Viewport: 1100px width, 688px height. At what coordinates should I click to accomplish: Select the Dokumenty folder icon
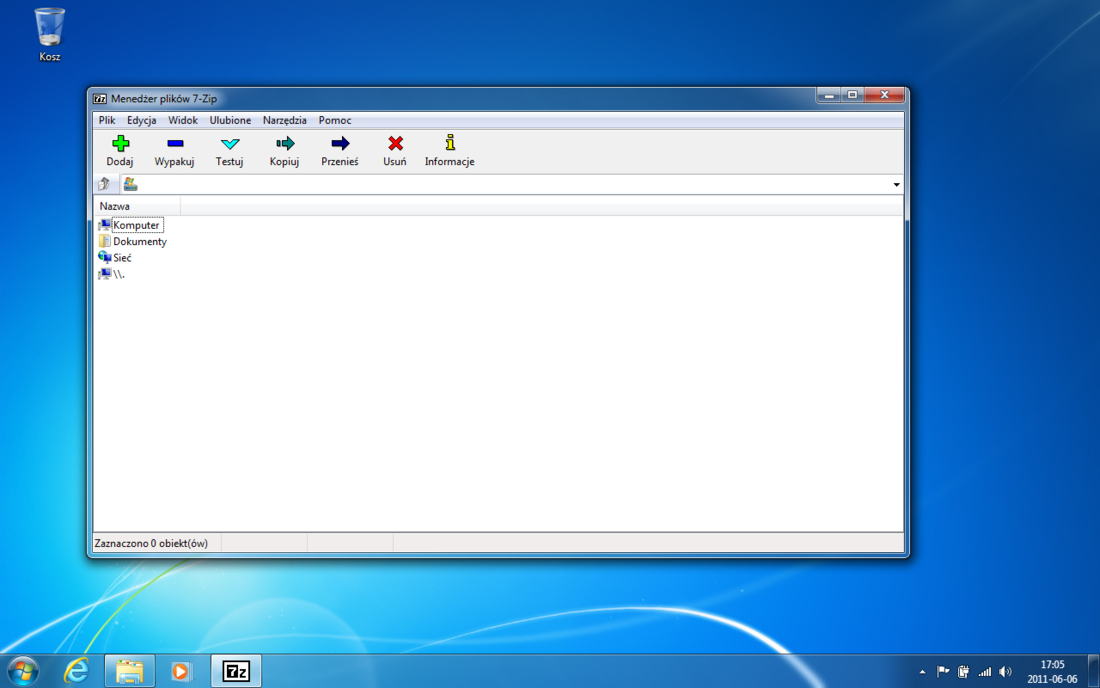coord(105,241)
